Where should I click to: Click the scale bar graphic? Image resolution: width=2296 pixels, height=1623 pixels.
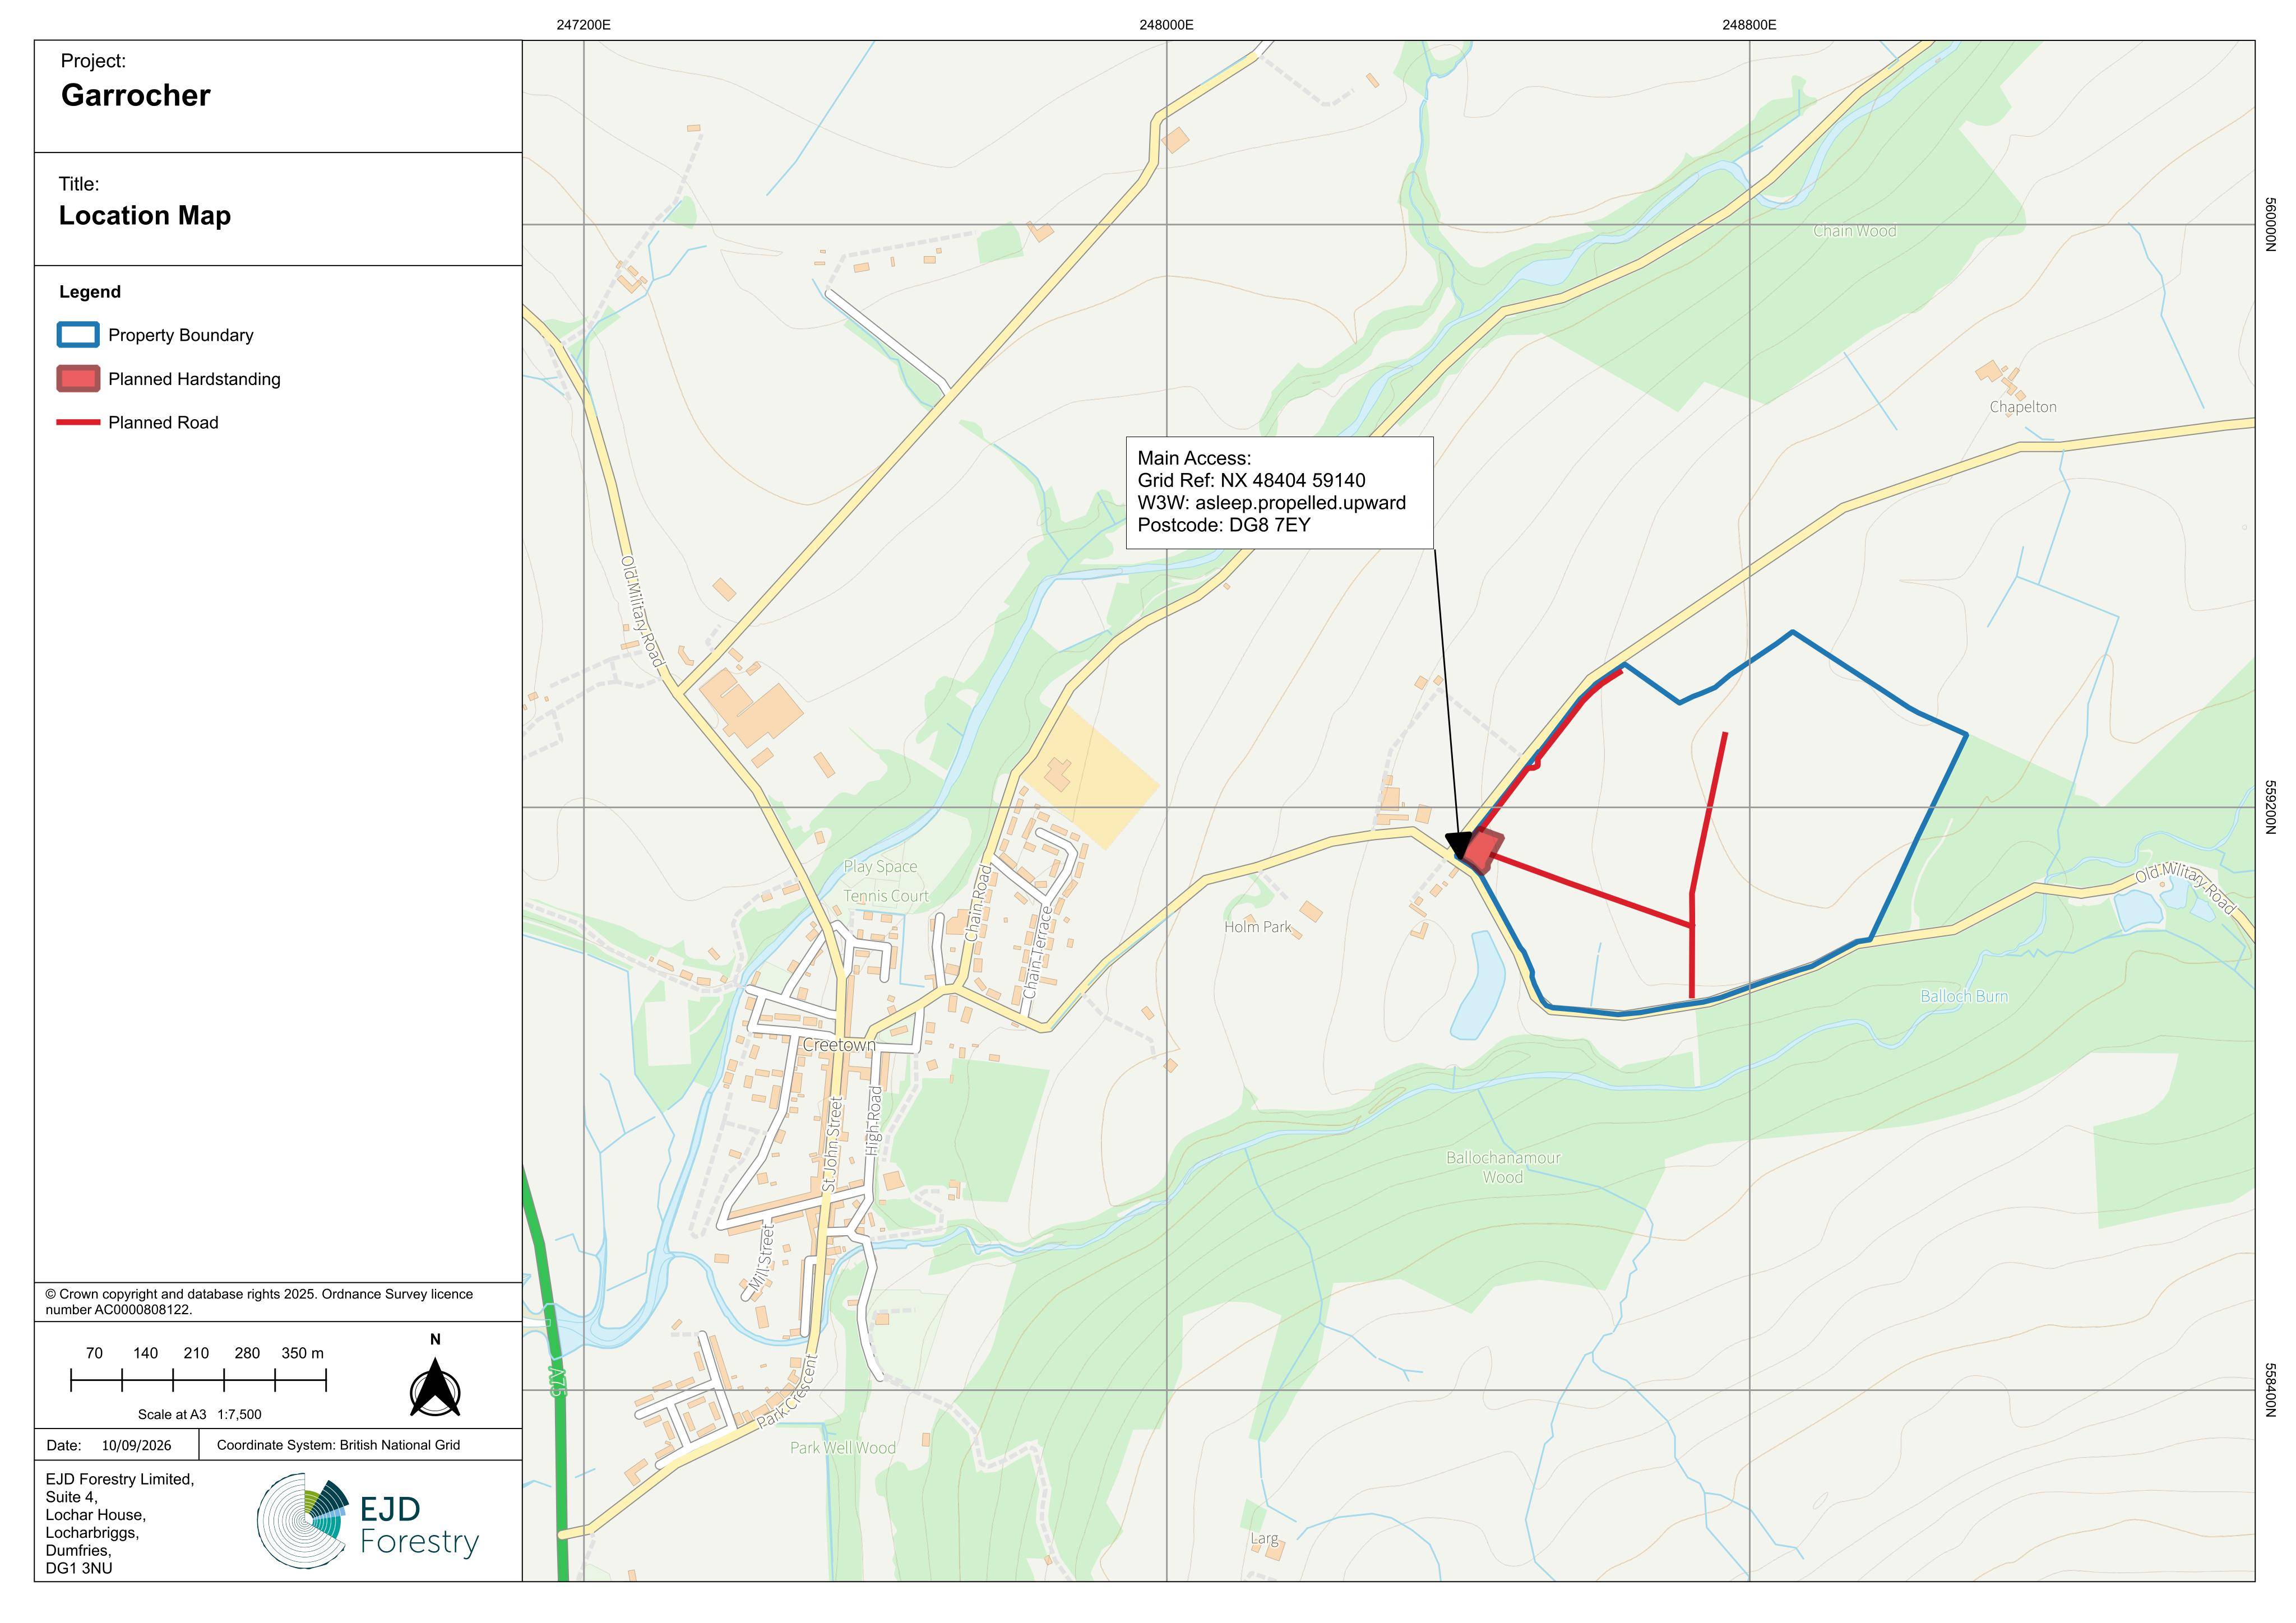click(198, 1381)
